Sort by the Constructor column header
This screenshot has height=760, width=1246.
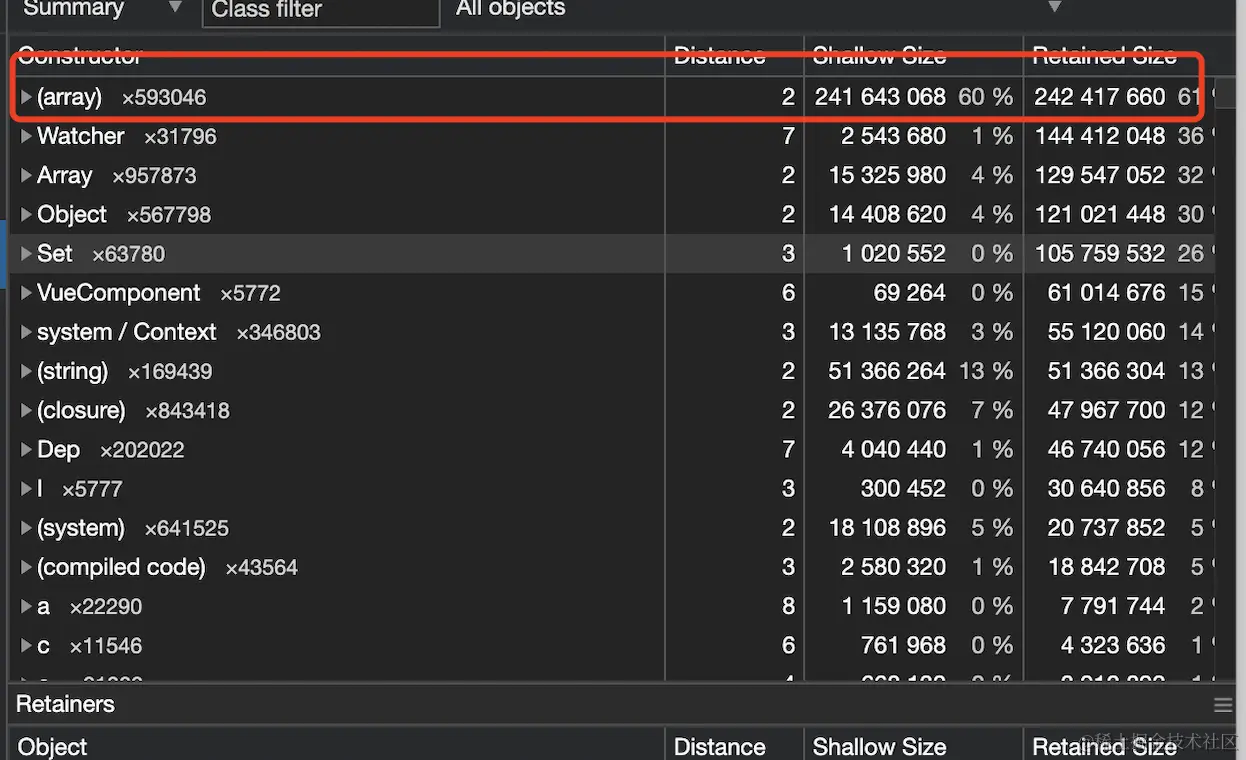pyautogui.click(x=80, y=56)
